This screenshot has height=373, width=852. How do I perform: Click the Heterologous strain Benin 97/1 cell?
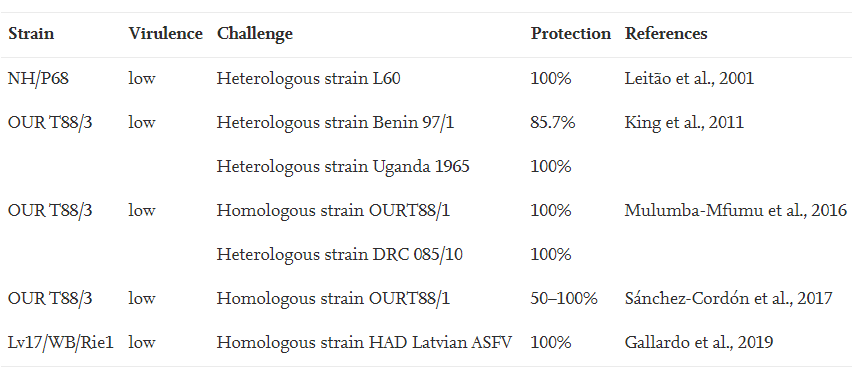[x=335, y=123]
